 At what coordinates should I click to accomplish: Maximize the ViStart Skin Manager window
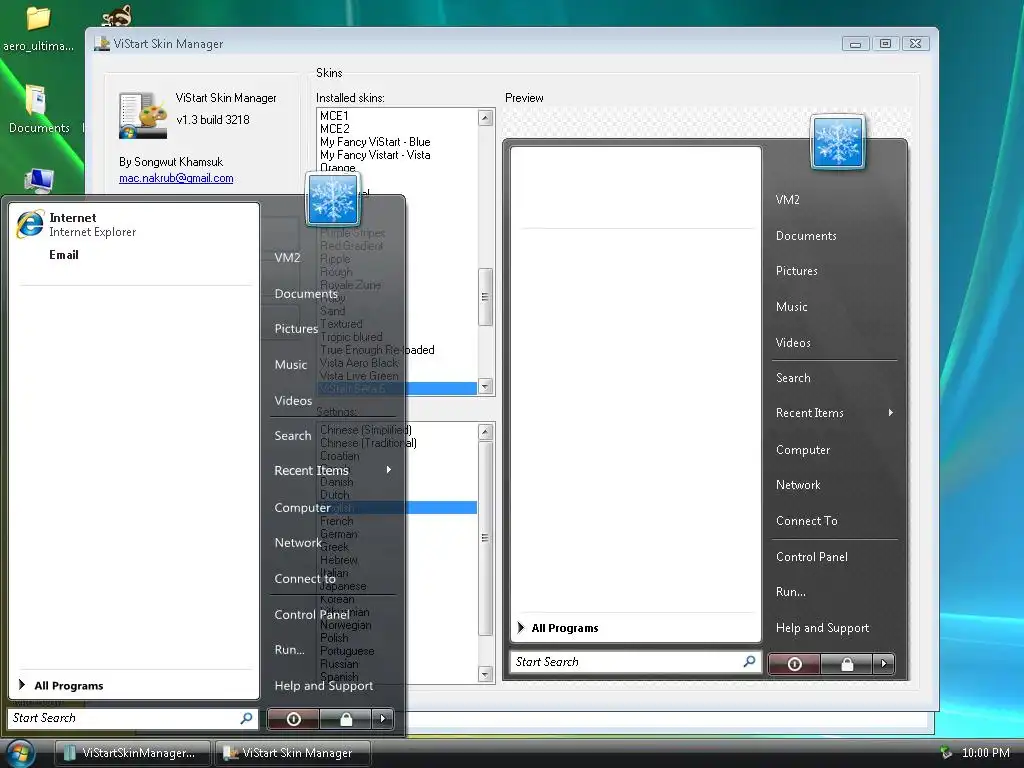(885, 44)
